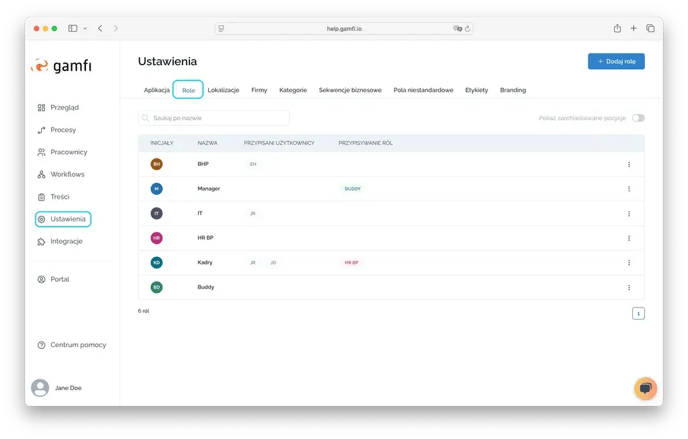Toggle Pokaż zarchiwizowane pozycje switch
The image size is (688, 439).
click(x=638, y=118)
